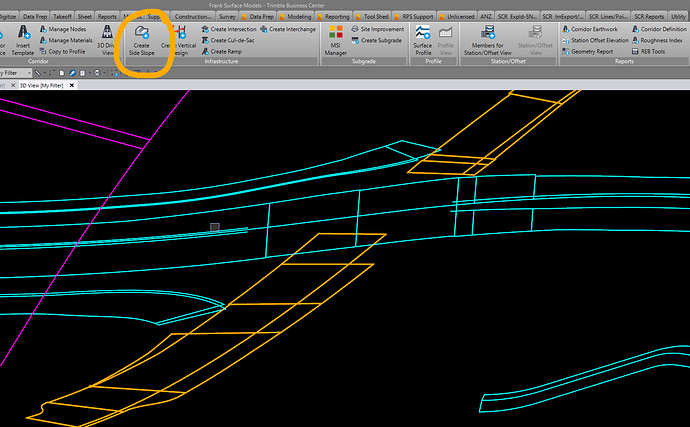This screenshot has width=690, height=427.
Task: Select the SCR: Lines/Poi... tab
Action: pos(608,17)
